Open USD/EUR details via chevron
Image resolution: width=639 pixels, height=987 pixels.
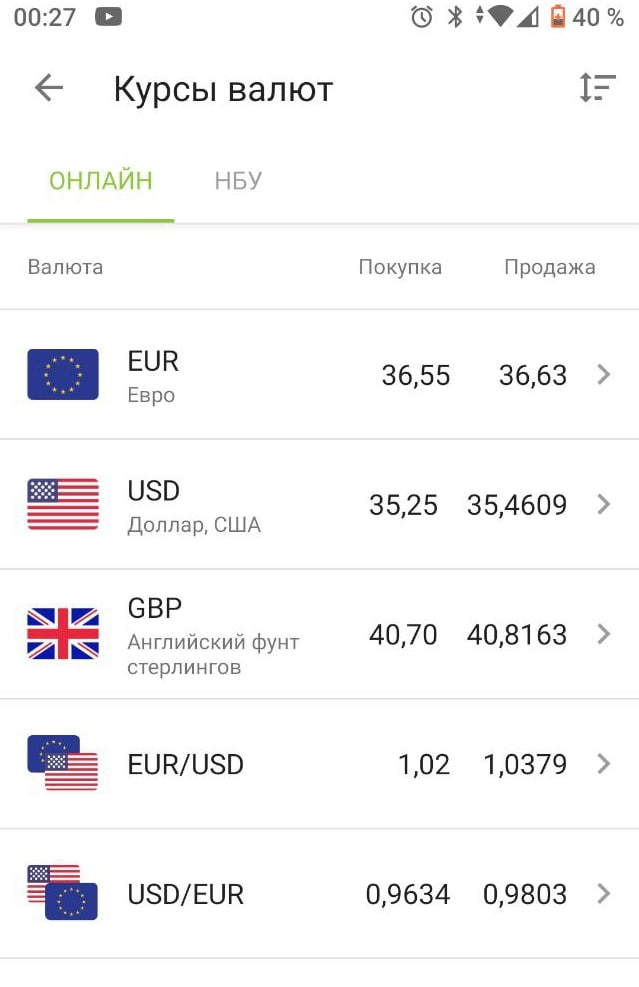(603, 894)
